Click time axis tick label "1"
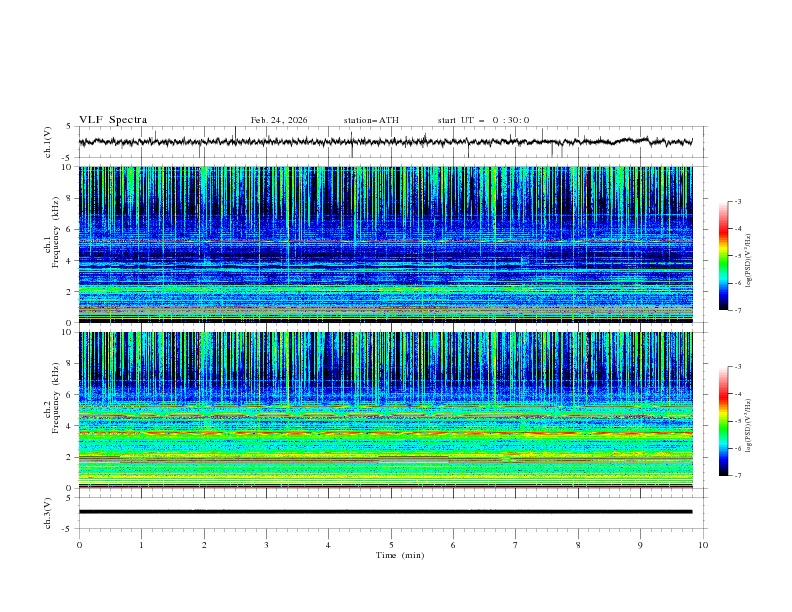The width and height of the screenshot is (792, 612). tap(141, 545)
